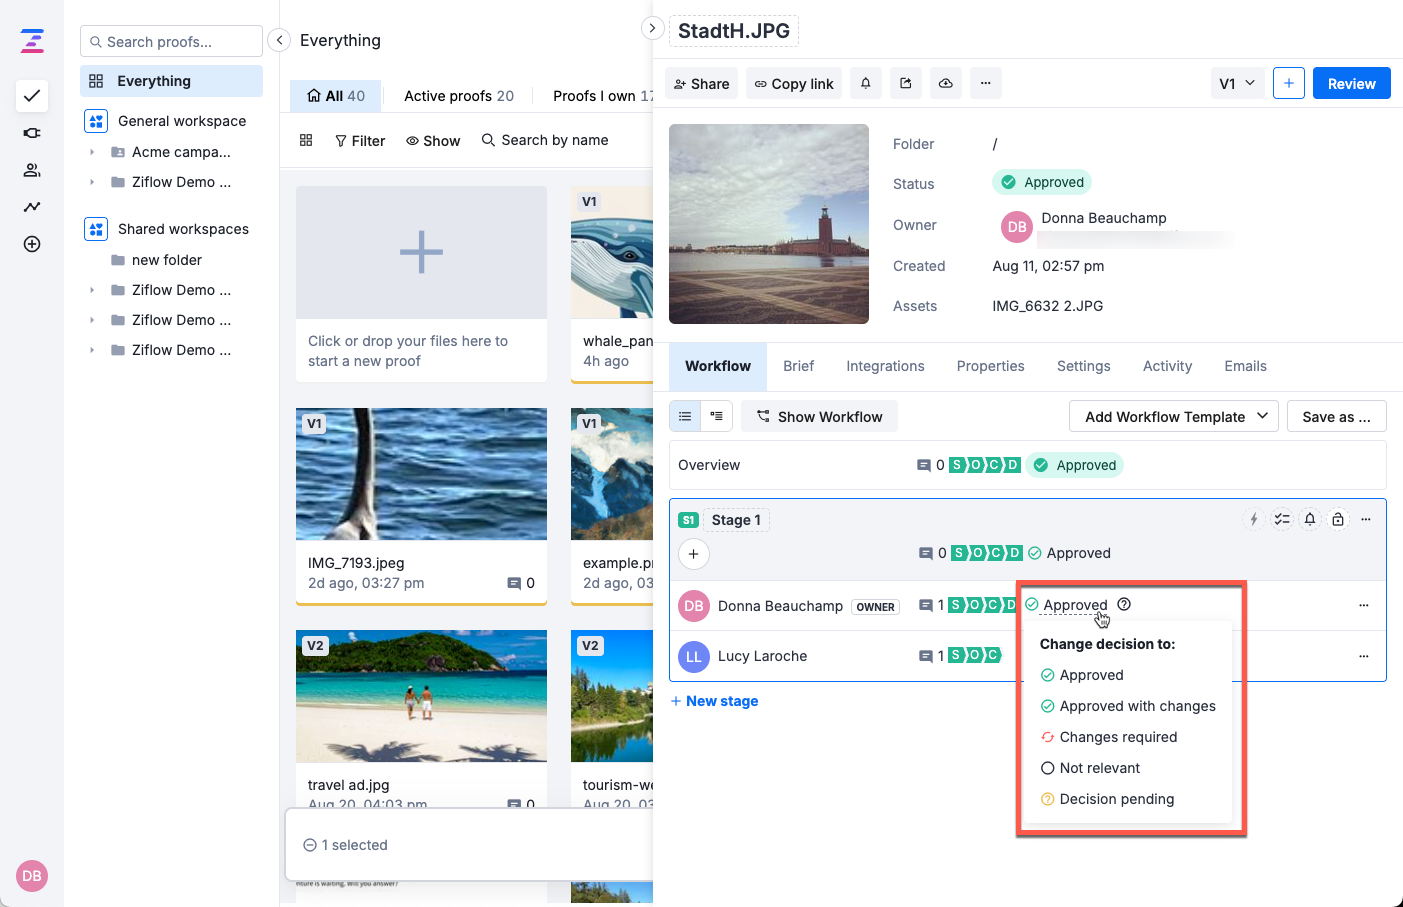Click the lock icon in Stage 1 header
Screen dimensions: 1403x907
[x=1338, y=519]
